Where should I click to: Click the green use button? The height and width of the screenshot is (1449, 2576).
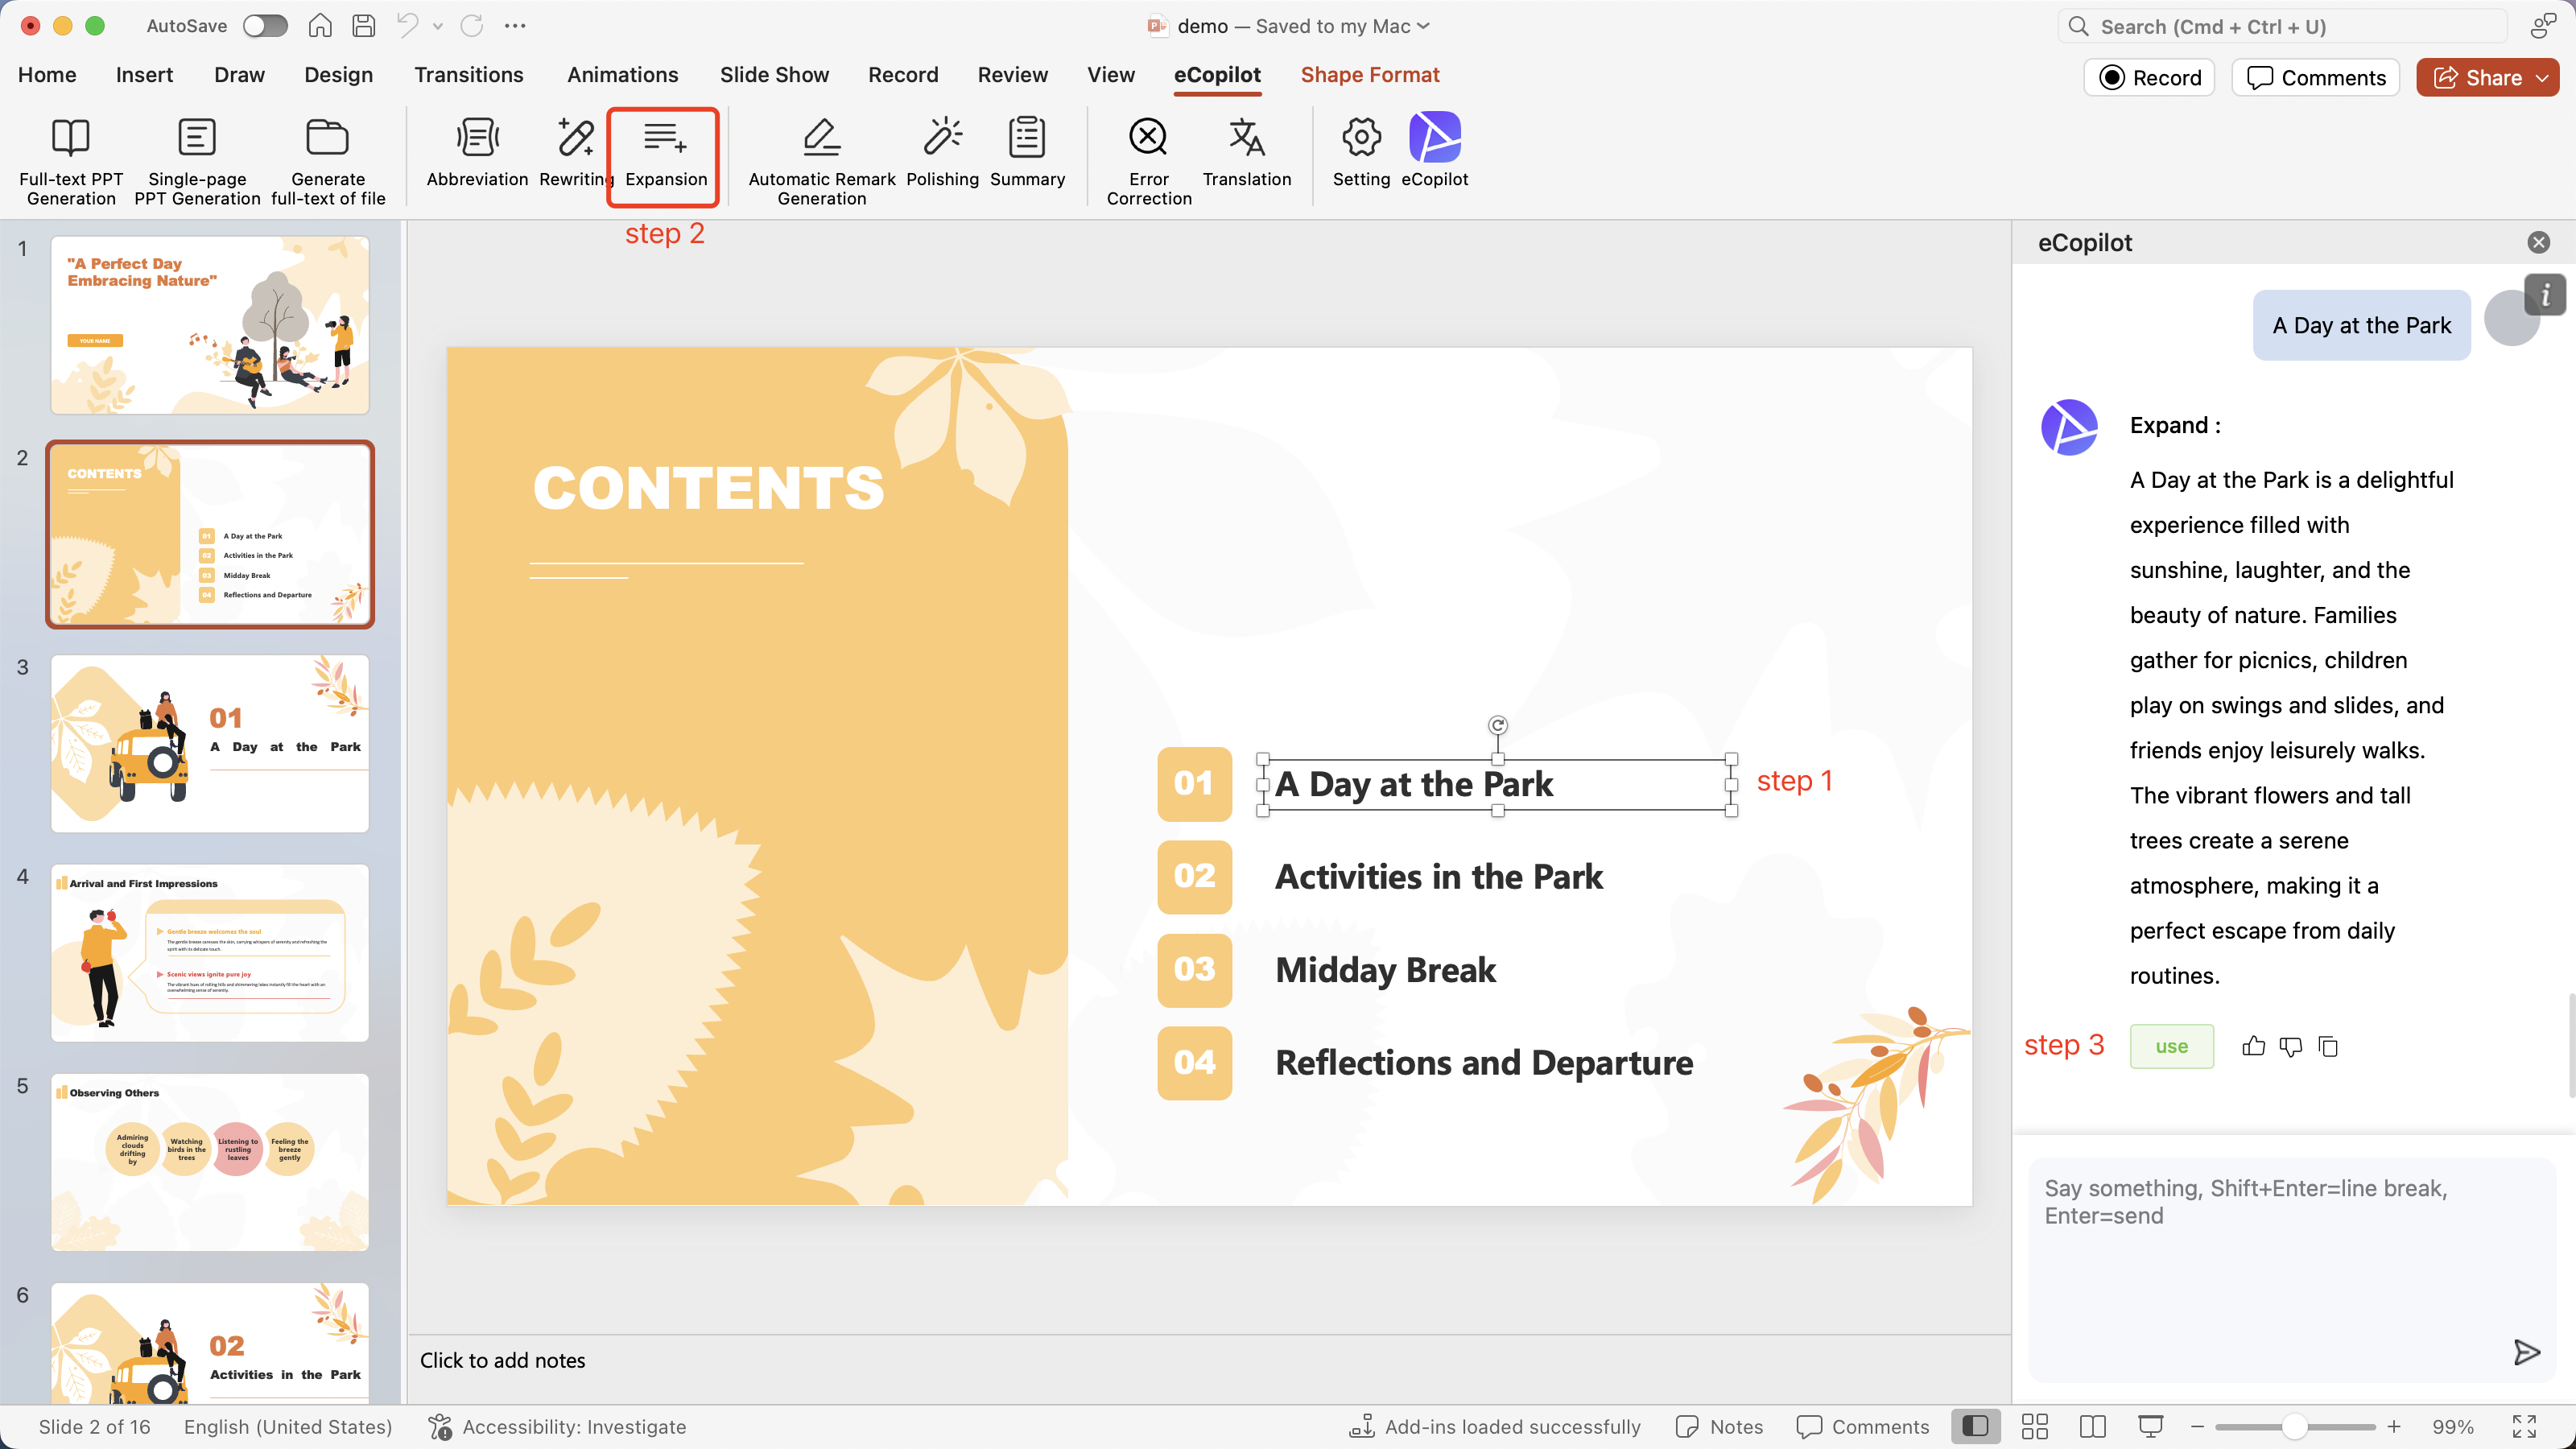pyautogui.click(x=2171, y=1046)
